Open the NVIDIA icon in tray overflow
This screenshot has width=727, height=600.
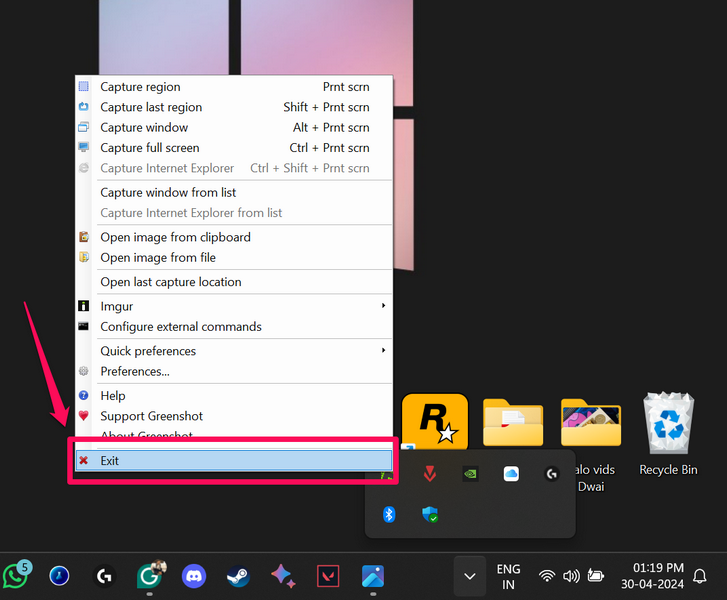point(470,474)
